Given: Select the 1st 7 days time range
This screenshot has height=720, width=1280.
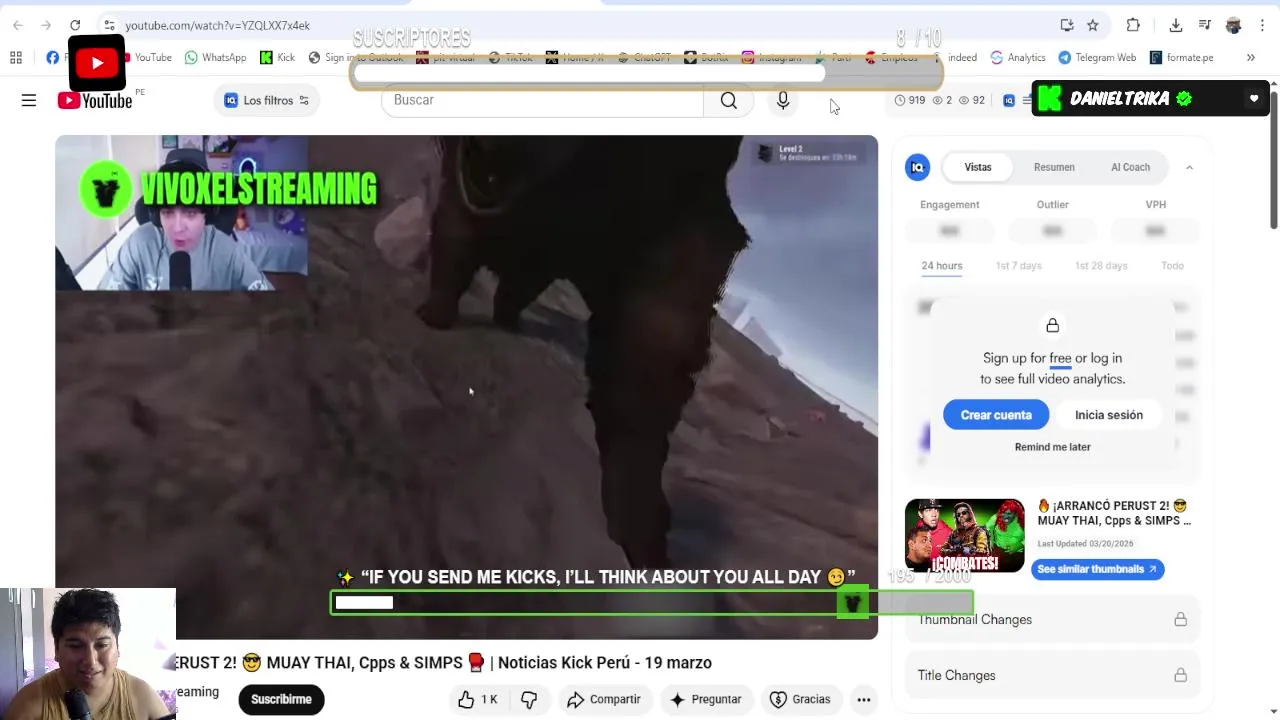Looking at the screenshot, I should [1018, 265].
